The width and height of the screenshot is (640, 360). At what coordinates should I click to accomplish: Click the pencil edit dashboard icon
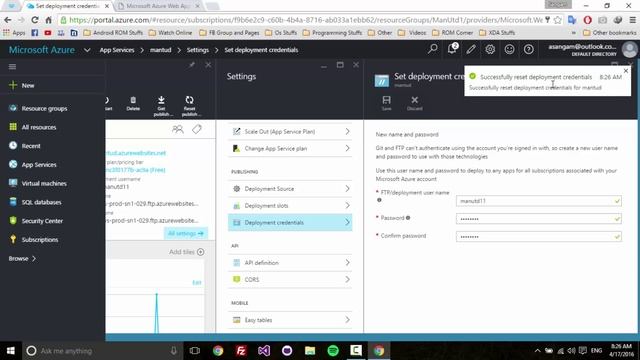pyautogui.click(x=471, y=49)
